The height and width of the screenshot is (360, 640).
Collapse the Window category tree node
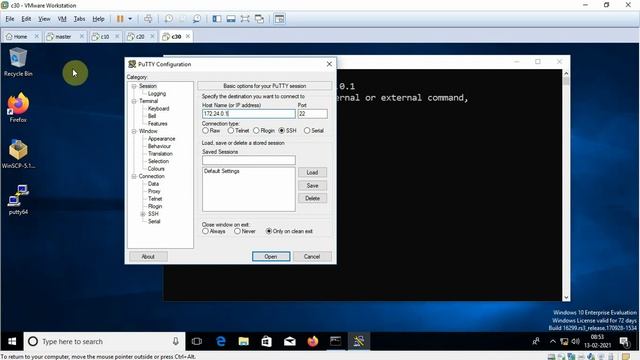[134, 131]
